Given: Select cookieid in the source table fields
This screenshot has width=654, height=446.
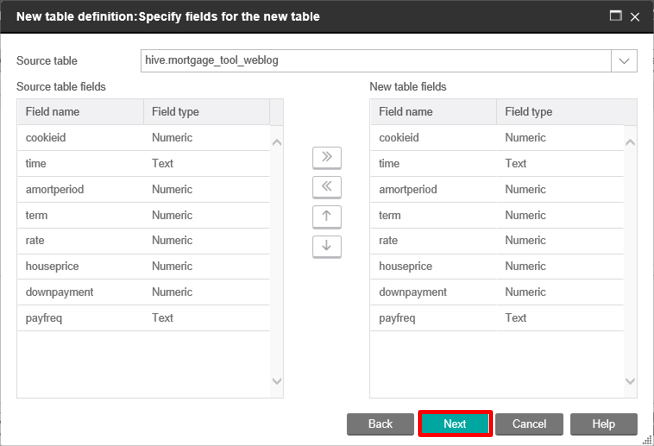Looking at the screenshot, I should 143,138.
